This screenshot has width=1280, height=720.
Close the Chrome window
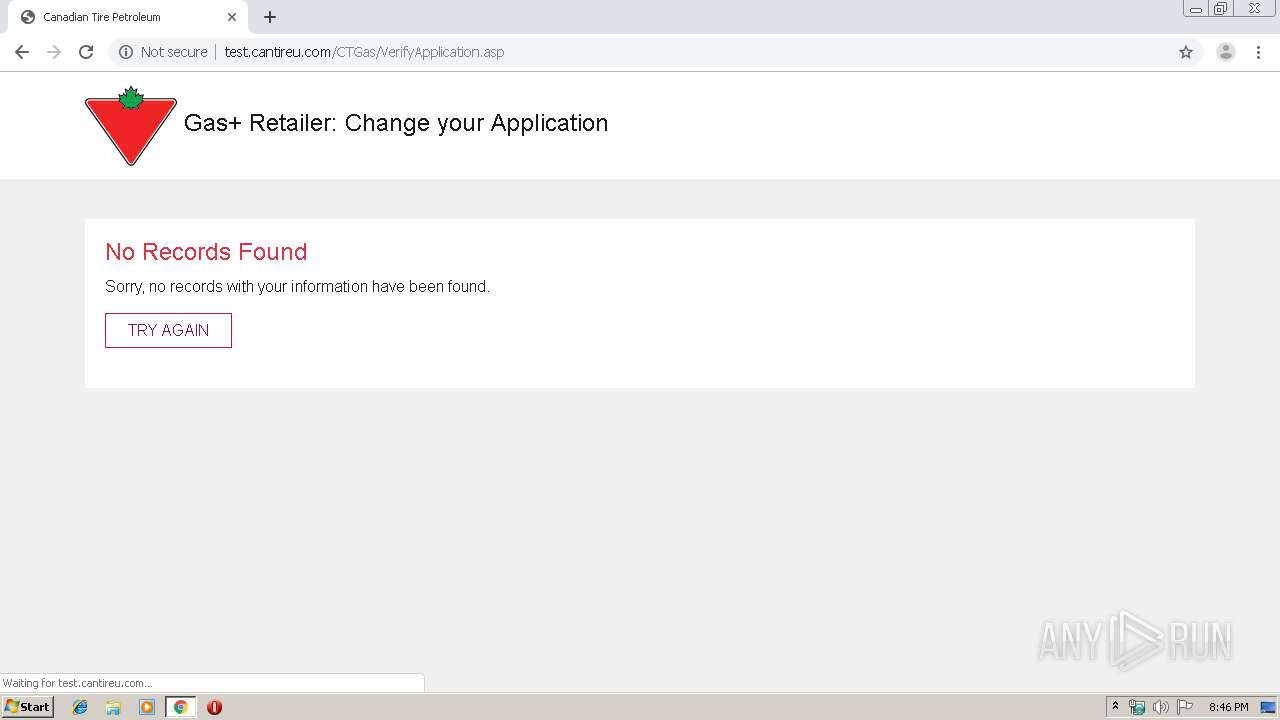click(x=1254, y=9)
